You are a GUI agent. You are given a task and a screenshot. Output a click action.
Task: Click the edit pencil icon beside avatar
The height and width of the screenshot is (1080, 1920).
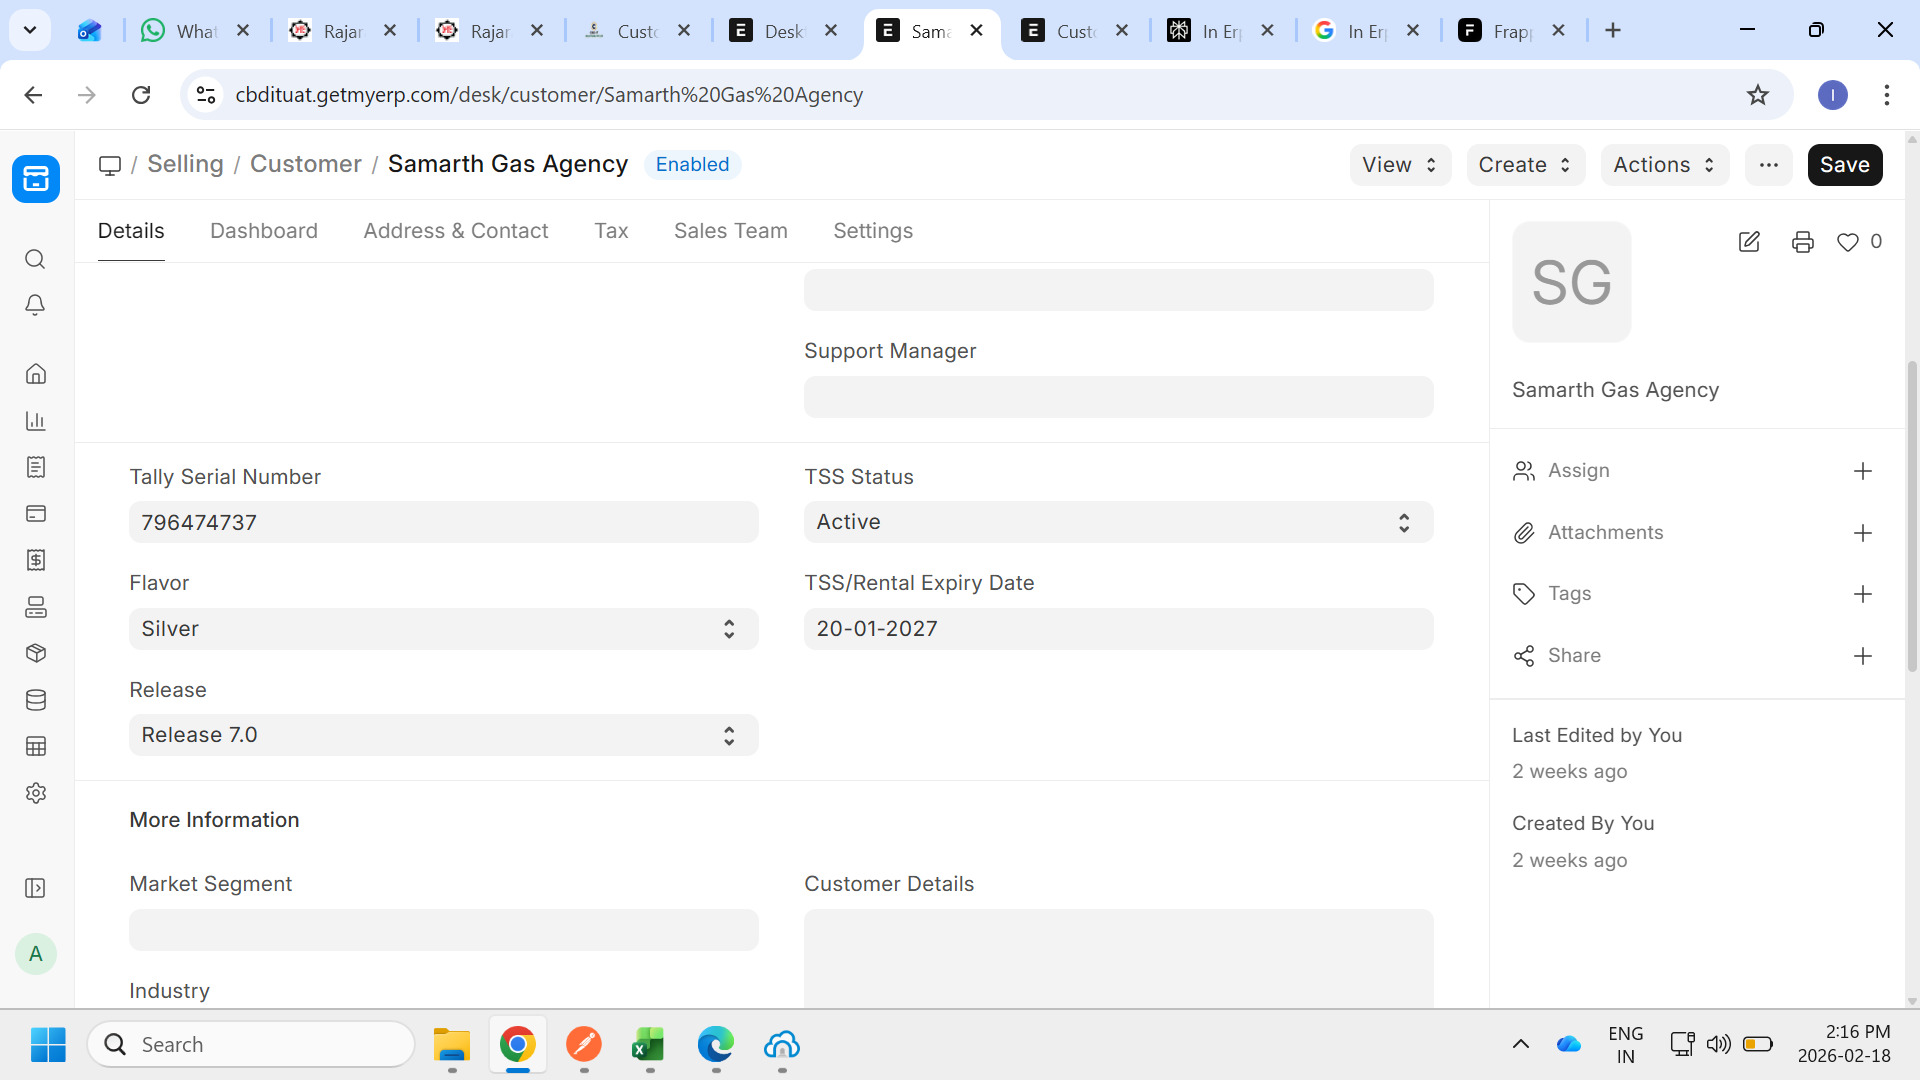[x=1749, y=242]
